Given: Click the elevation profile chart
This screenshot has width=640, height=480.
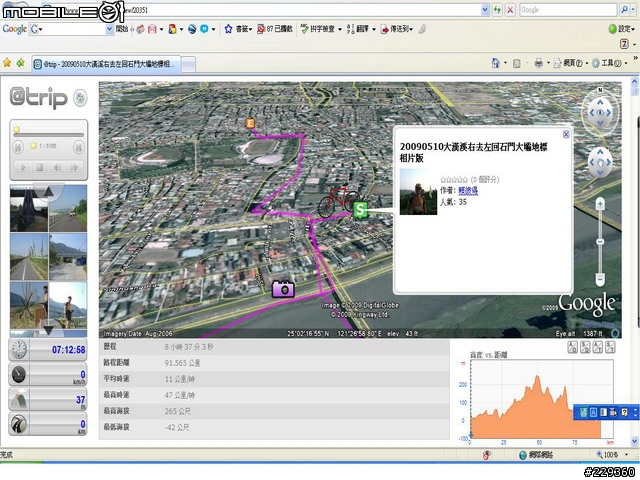Looking at the screenshot, I should coord(542,399).
